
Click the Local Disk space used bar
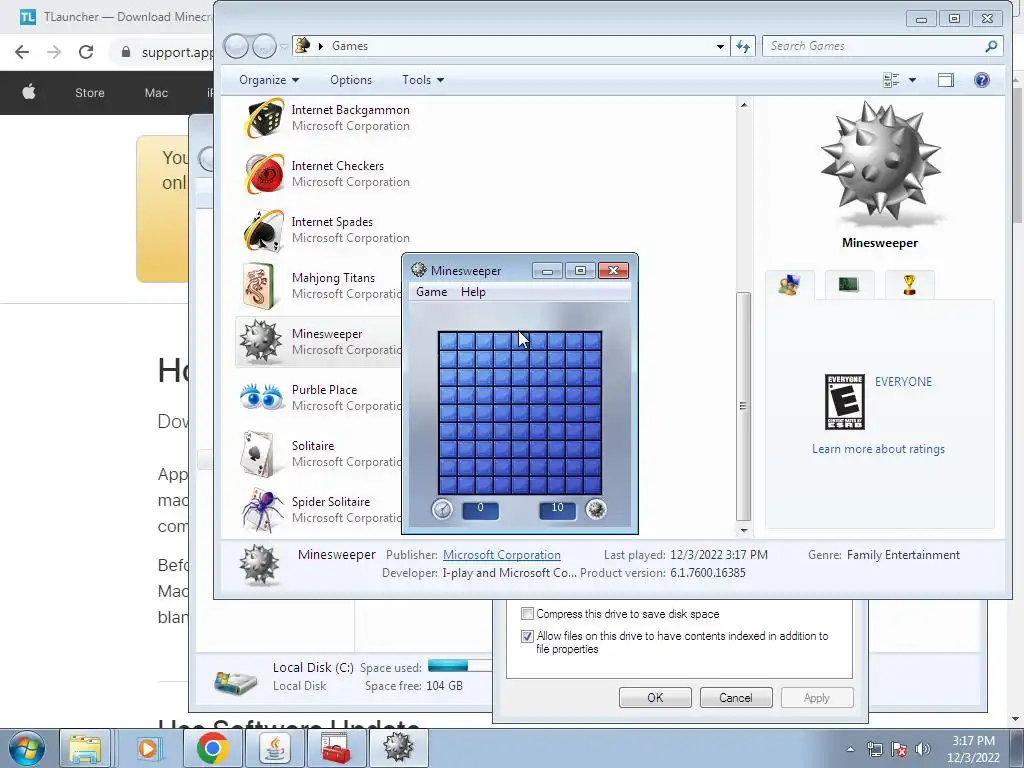(x=460, y=666)
